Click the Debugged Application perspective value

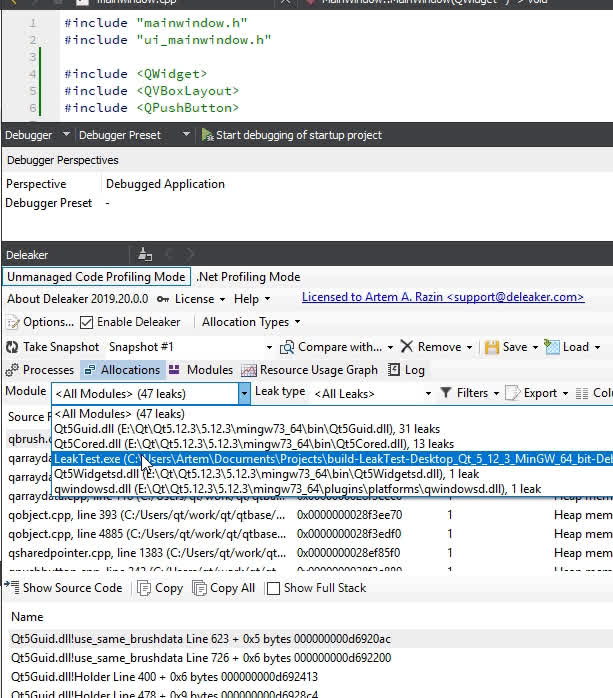click(165, 184)
